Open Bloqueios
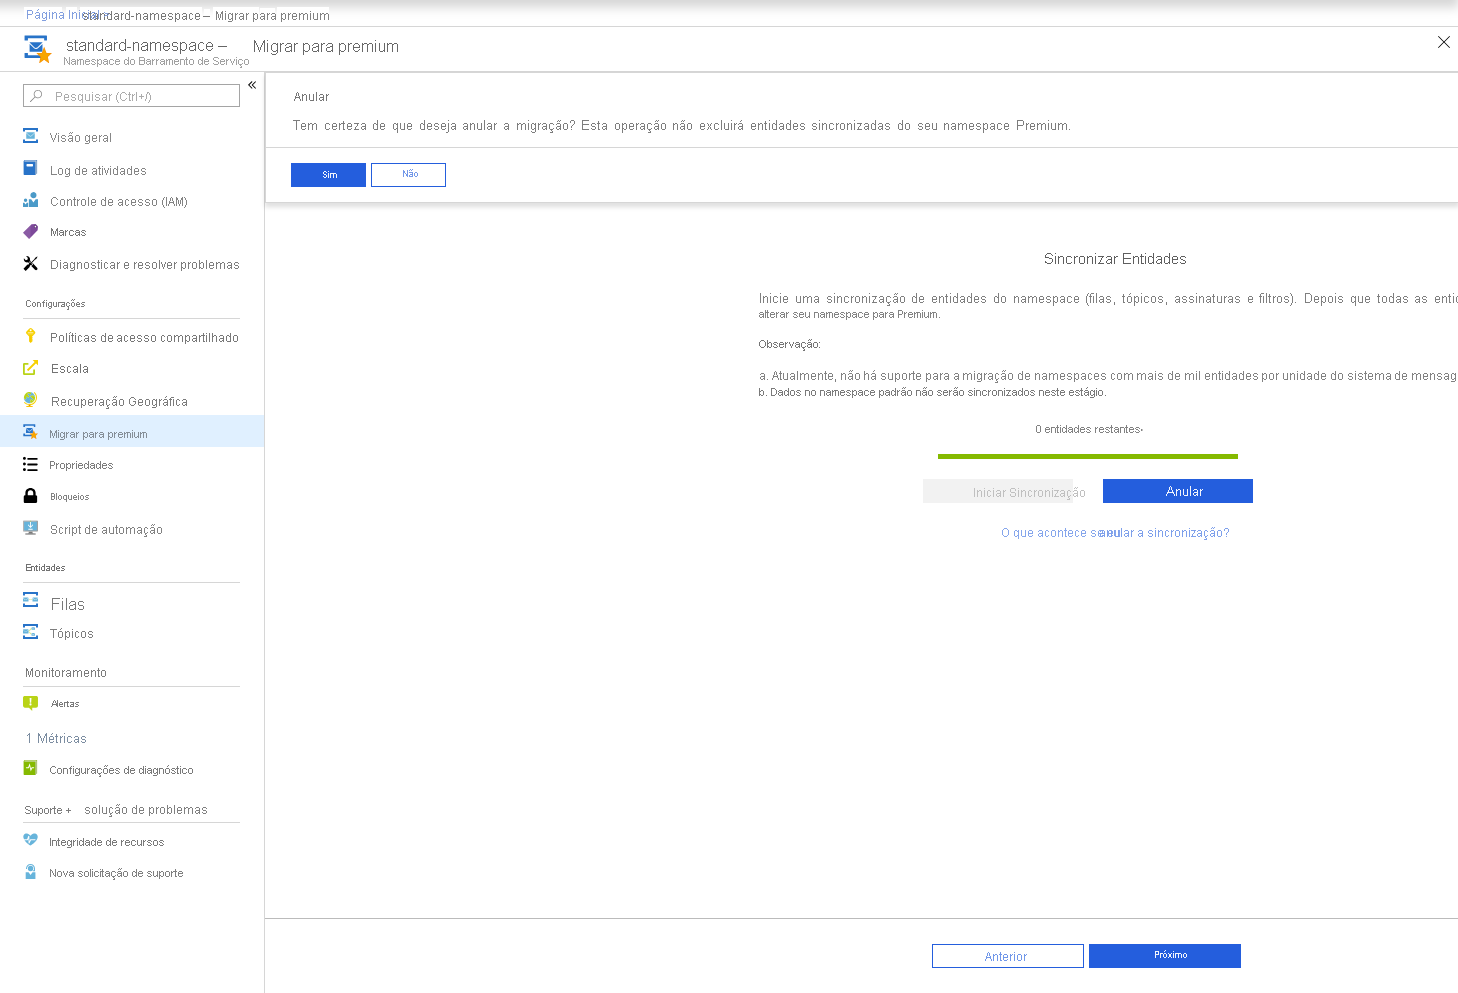1458x993 pixels. click(70, 497)
